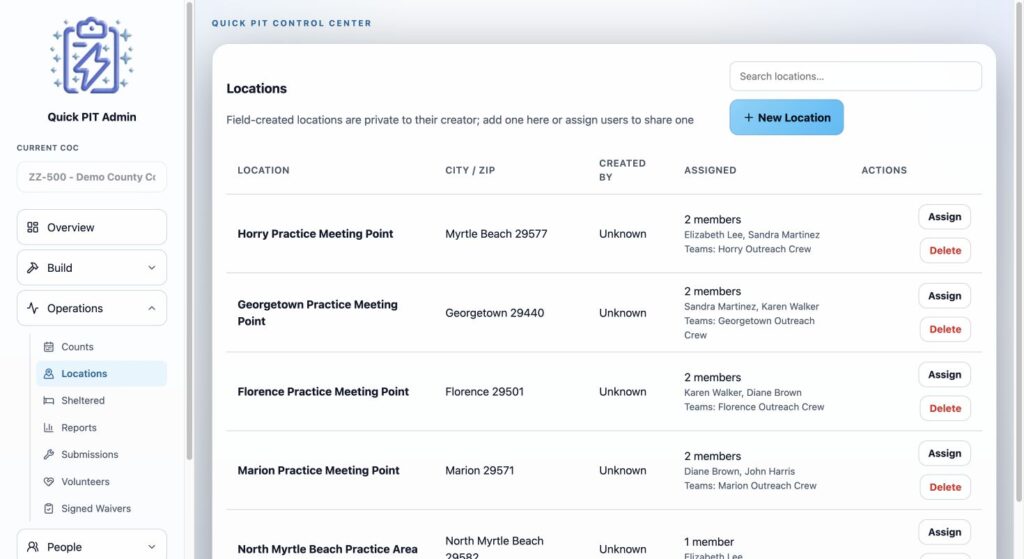The image size is (1024, 559).
Task: Click the Overview grid icon
Action: (33, 227)
